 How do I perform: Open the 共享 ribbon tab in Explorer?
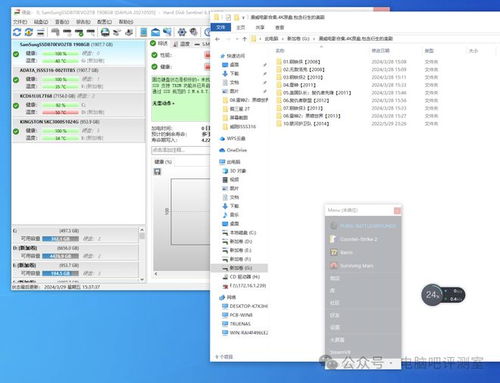click(x=260, y=27)
